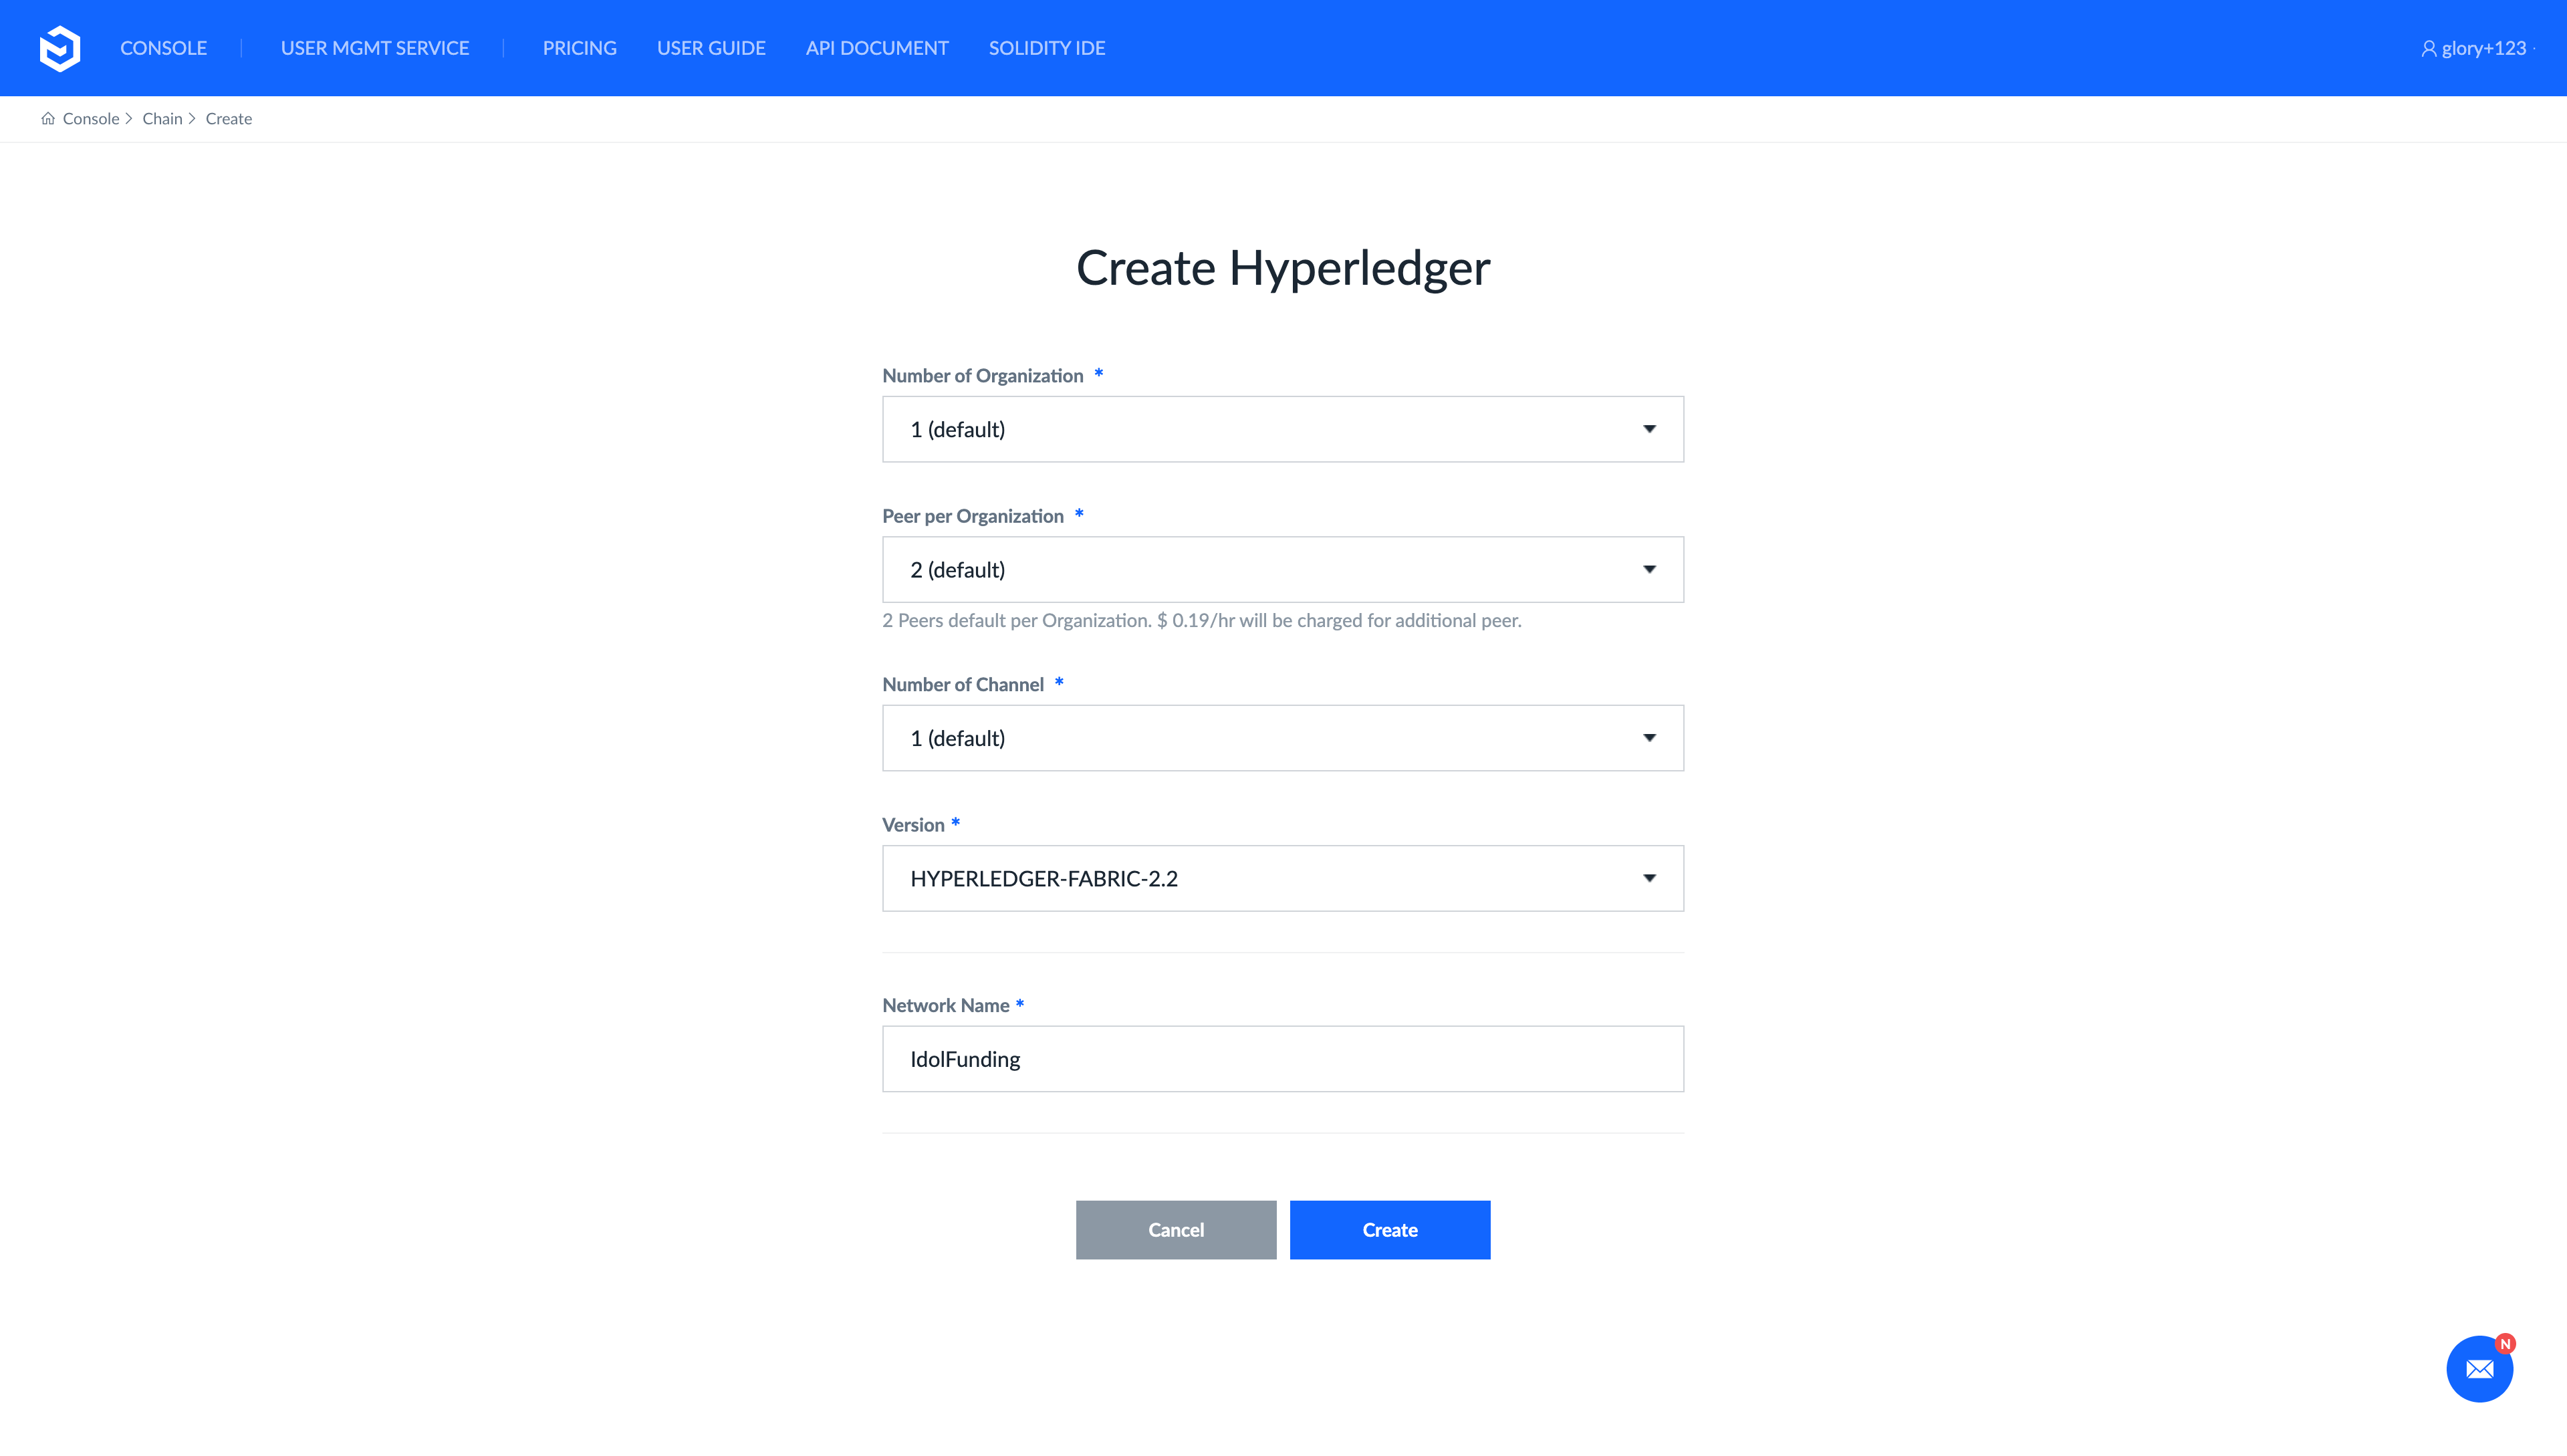Open the chat envelope bubble icon
2567x1456 pixels.
[2479, 1369]
